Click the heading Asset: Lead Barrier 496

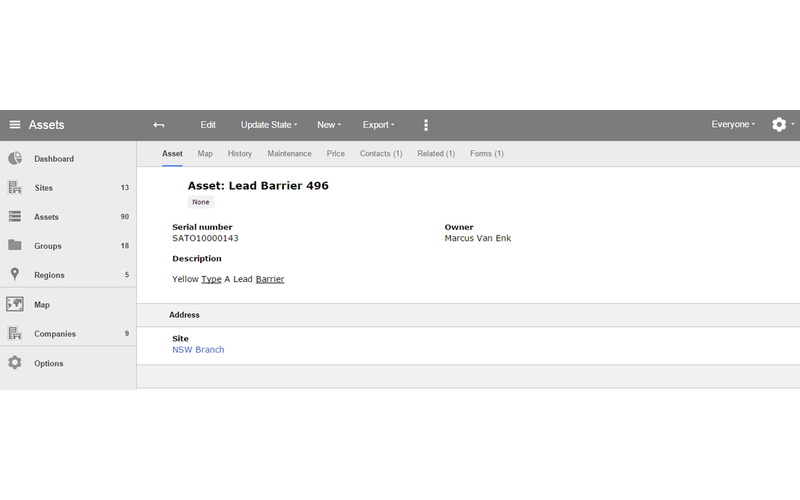coord(258,186)
